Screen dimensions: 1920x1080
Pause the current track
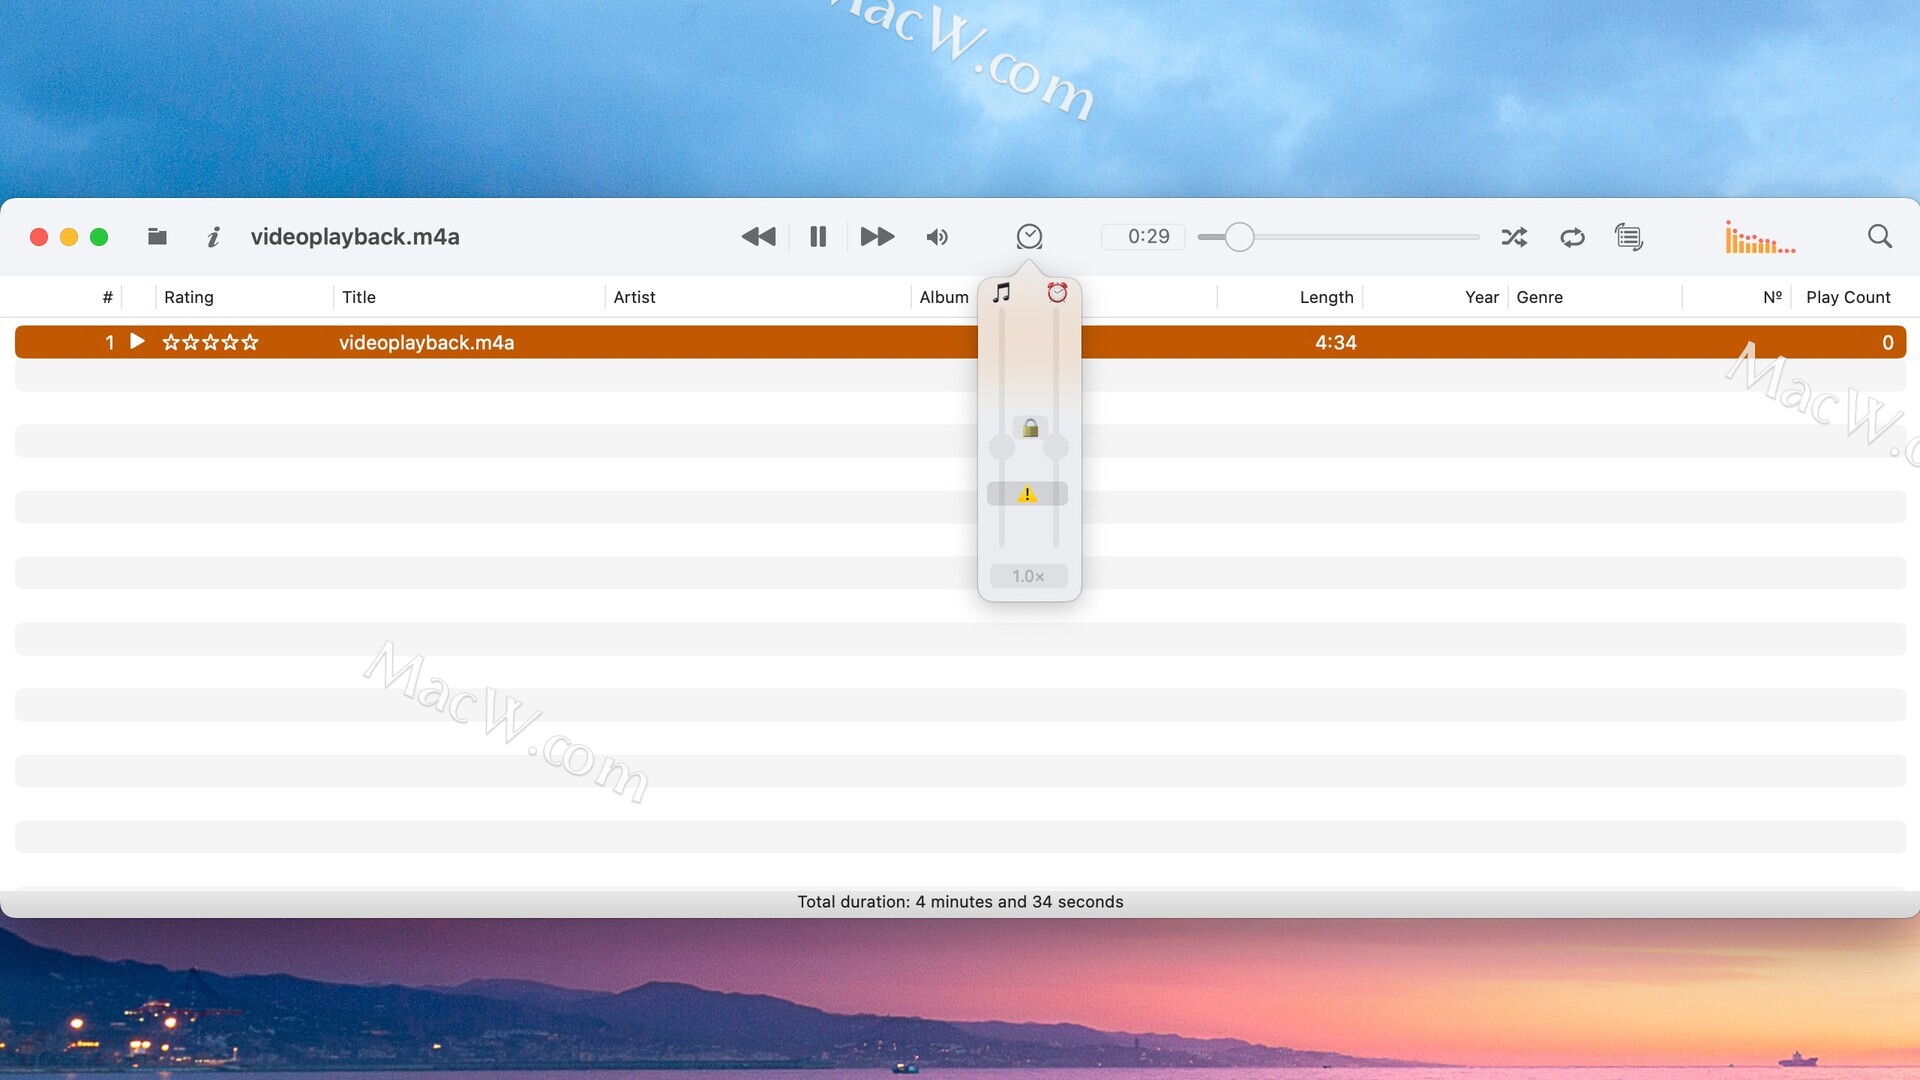(x=817, y=237)
